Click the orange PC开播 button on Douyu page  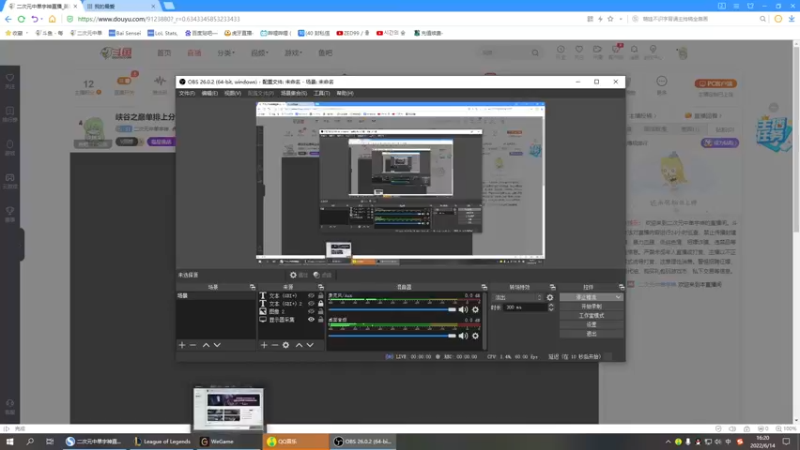click(x=716, y=83)
